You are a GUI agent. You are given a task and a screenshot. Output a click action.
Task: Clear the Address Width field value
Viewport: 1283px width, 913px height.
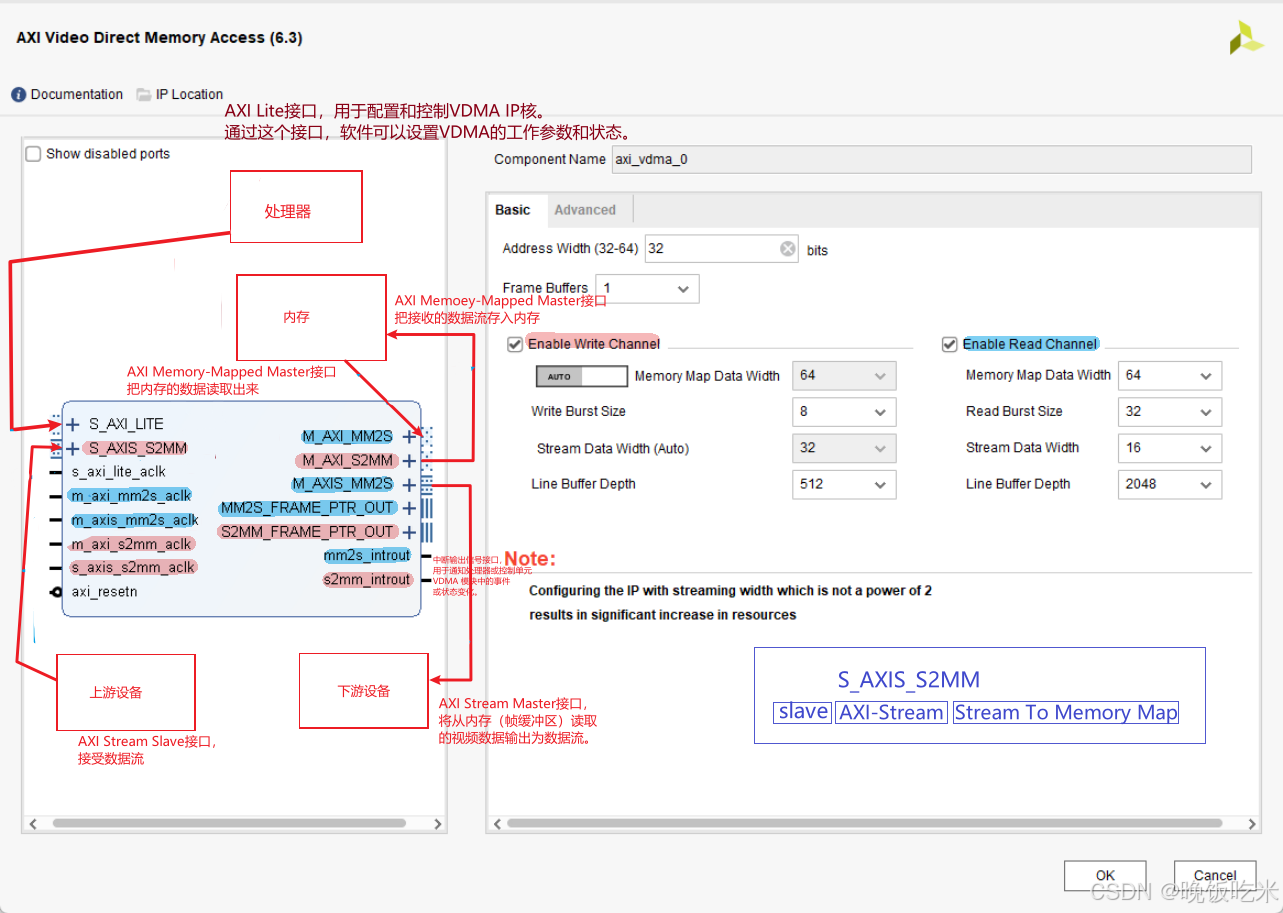[787, 248]
